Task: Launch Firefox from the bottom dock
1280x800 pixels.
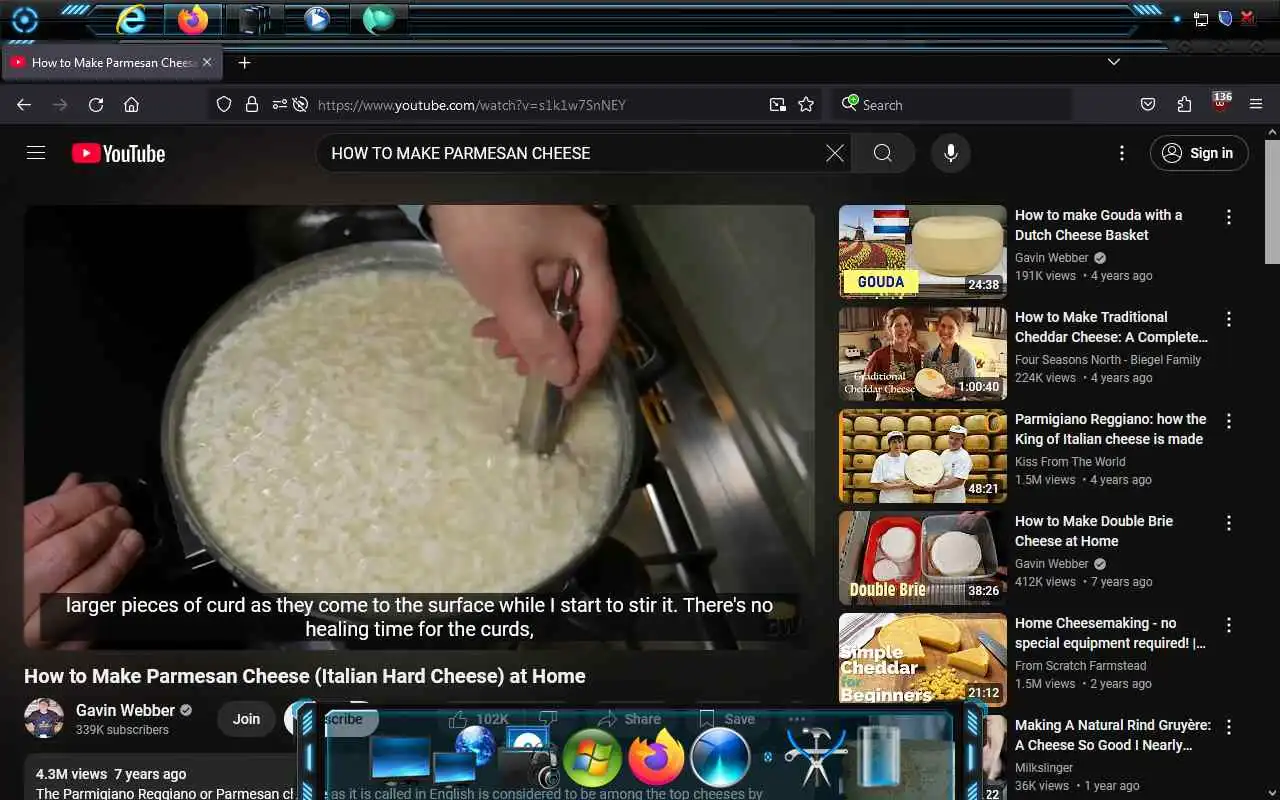Action: click(x=656, y=758)
